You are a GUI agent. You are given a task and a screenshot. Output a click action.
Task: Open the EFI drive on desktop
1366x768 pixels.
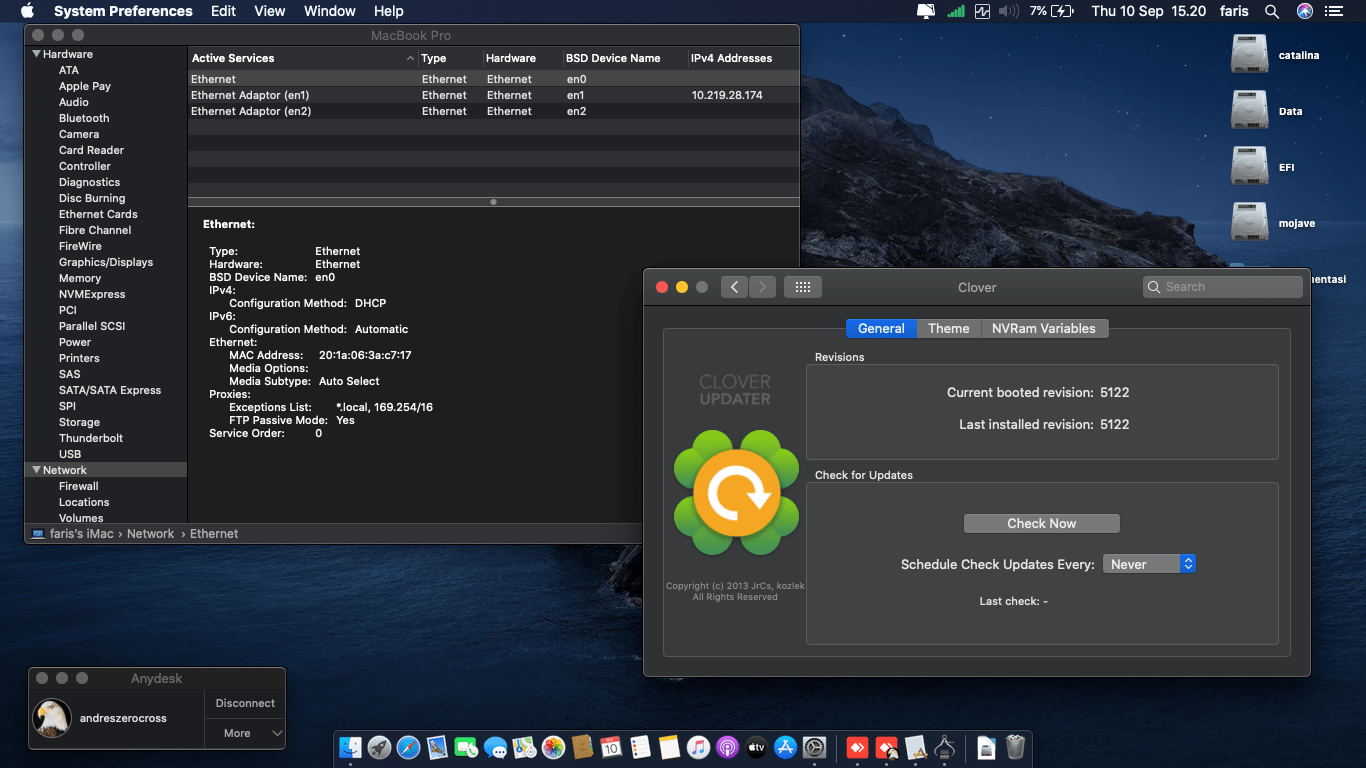(1250, 167)
